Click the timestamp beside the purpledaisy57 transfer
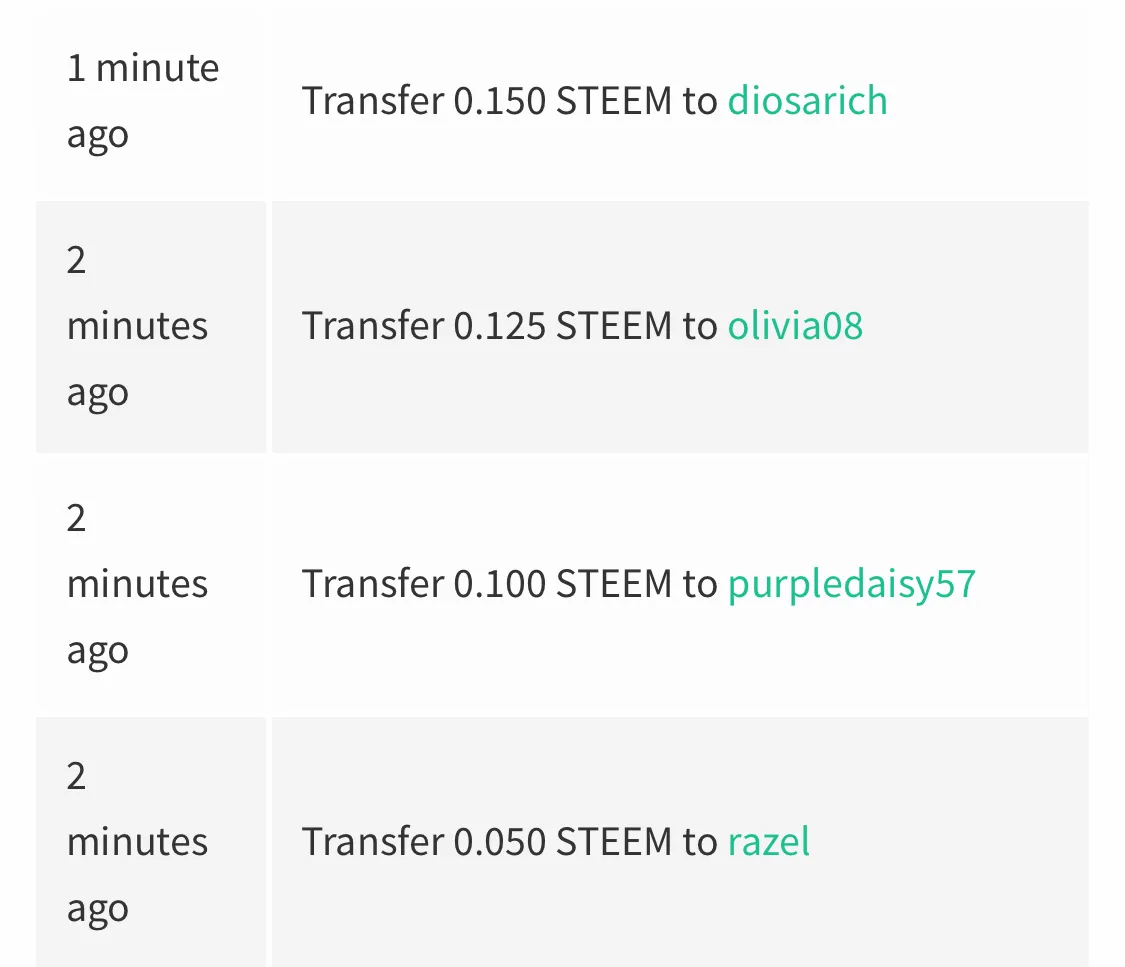This screenshot has height=967, width=1125. (137, 585)
